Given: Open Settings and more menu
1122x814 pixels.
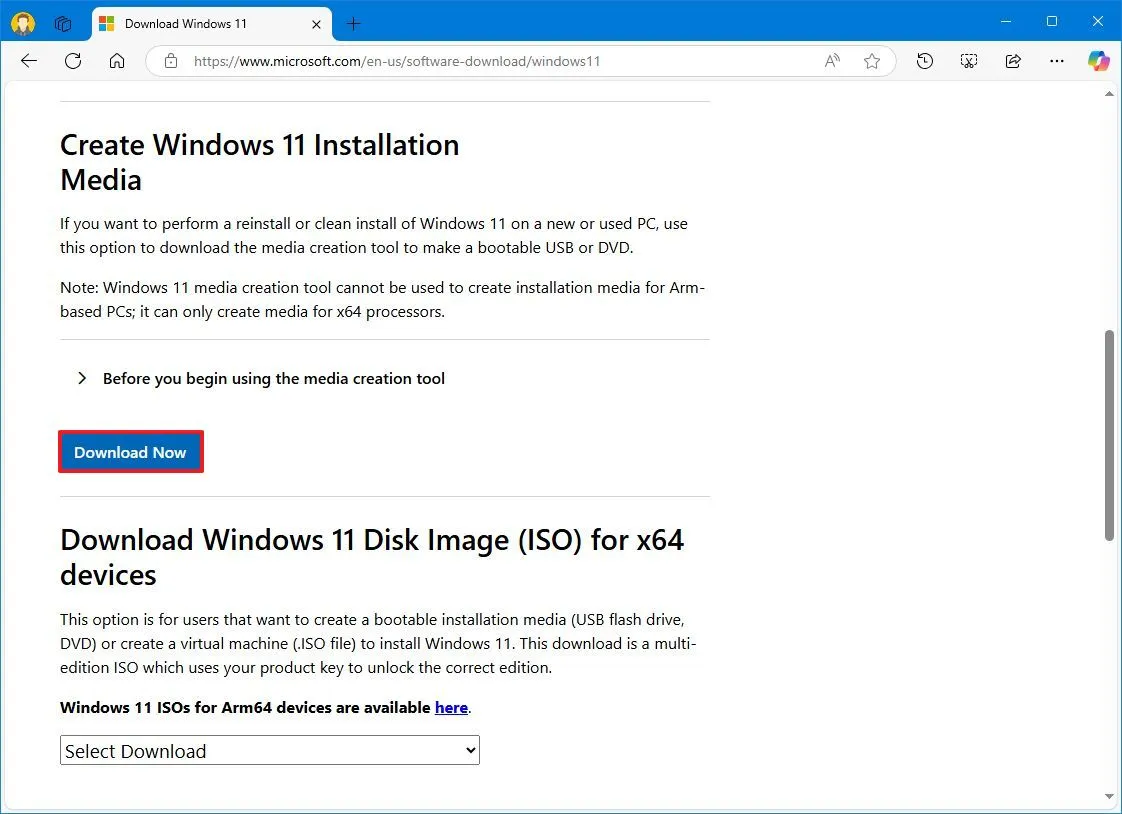Looking at the screenshot, I should [1056, 61].
